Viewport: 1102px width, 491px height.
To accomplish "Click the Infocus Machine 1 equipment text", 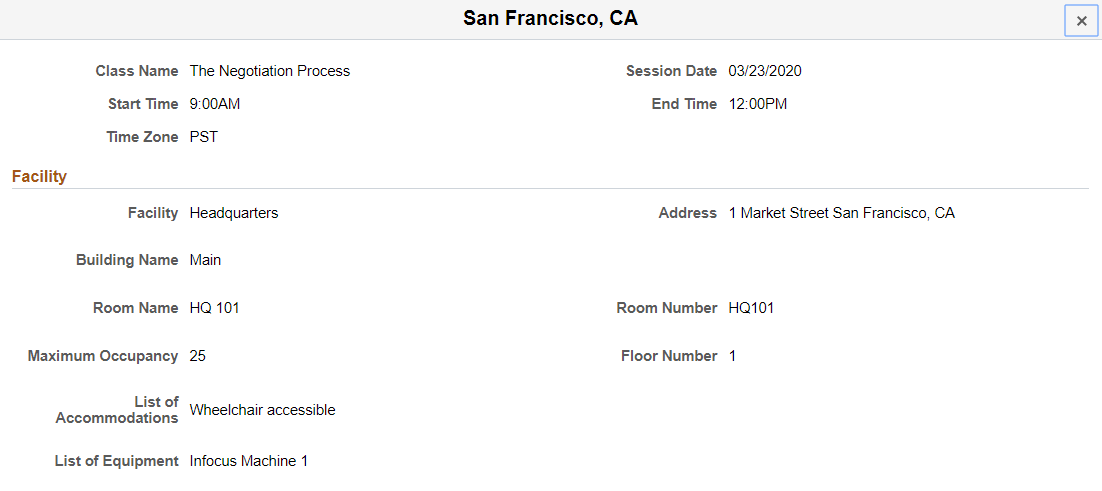I will tap(249, 461).
